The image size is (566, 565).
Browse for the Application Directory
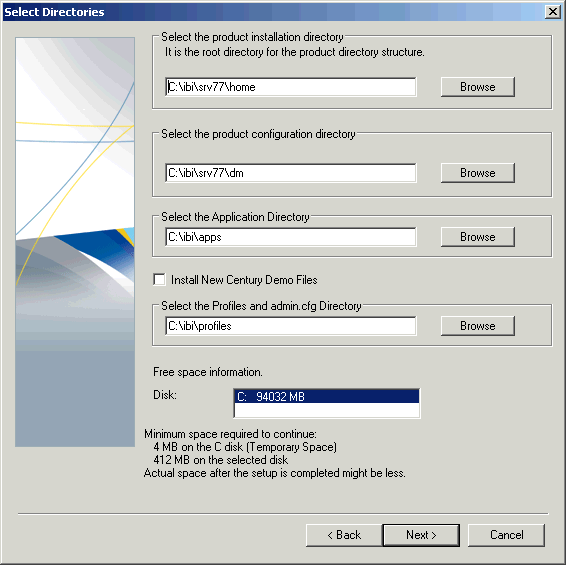(x=478, y=237)
